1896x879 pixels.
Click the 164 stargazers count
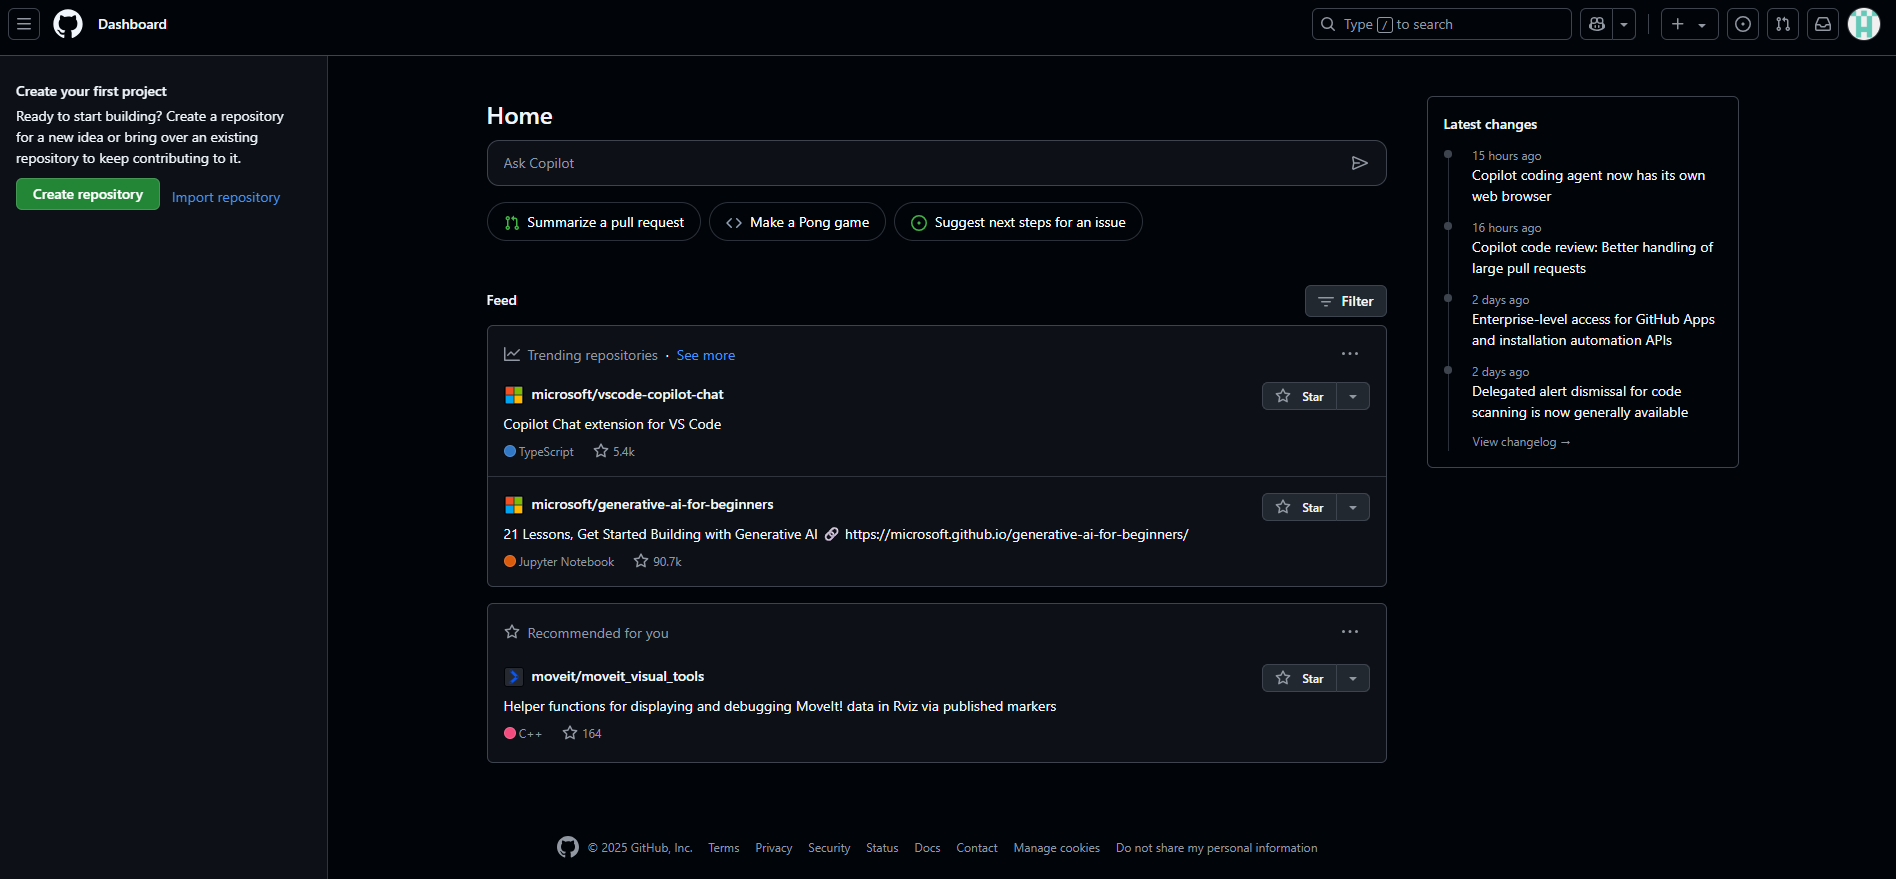(x=582, y=734)
